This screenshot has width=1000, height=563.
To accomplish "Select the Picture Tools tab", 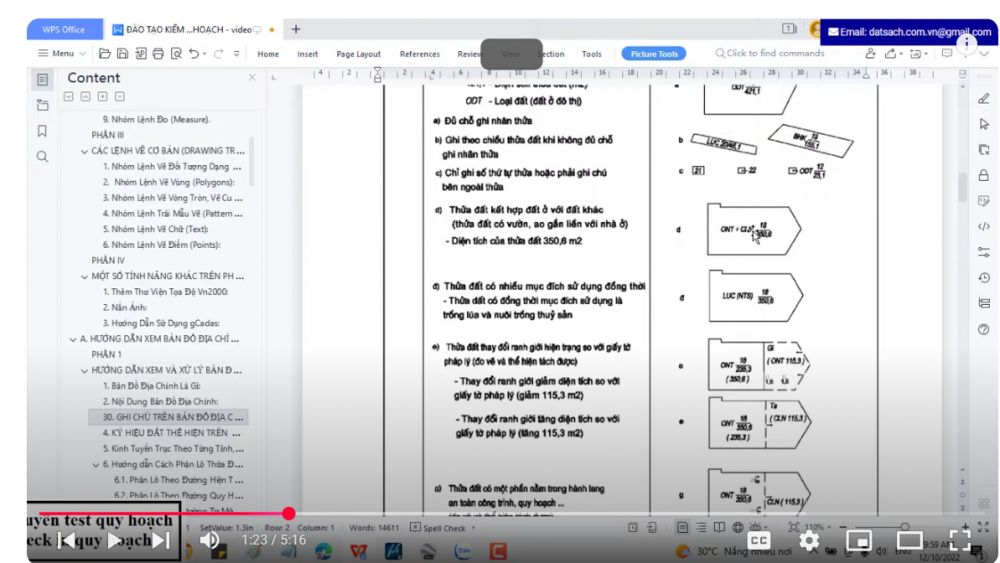I will 654,54.
